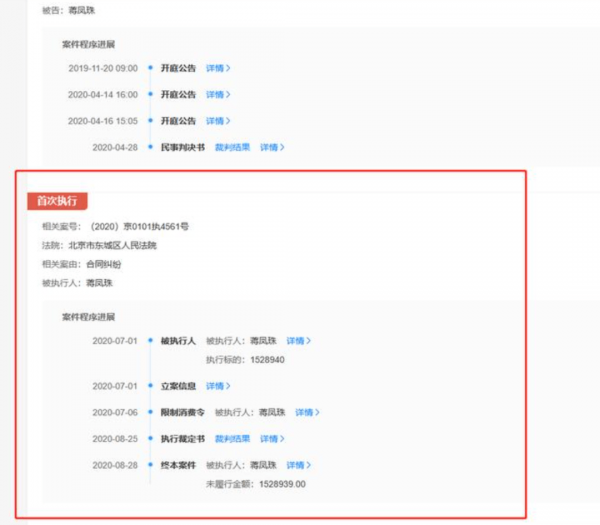View 裁判结果 of the 执行裁定书
The image size is (600, 525).
231,439
